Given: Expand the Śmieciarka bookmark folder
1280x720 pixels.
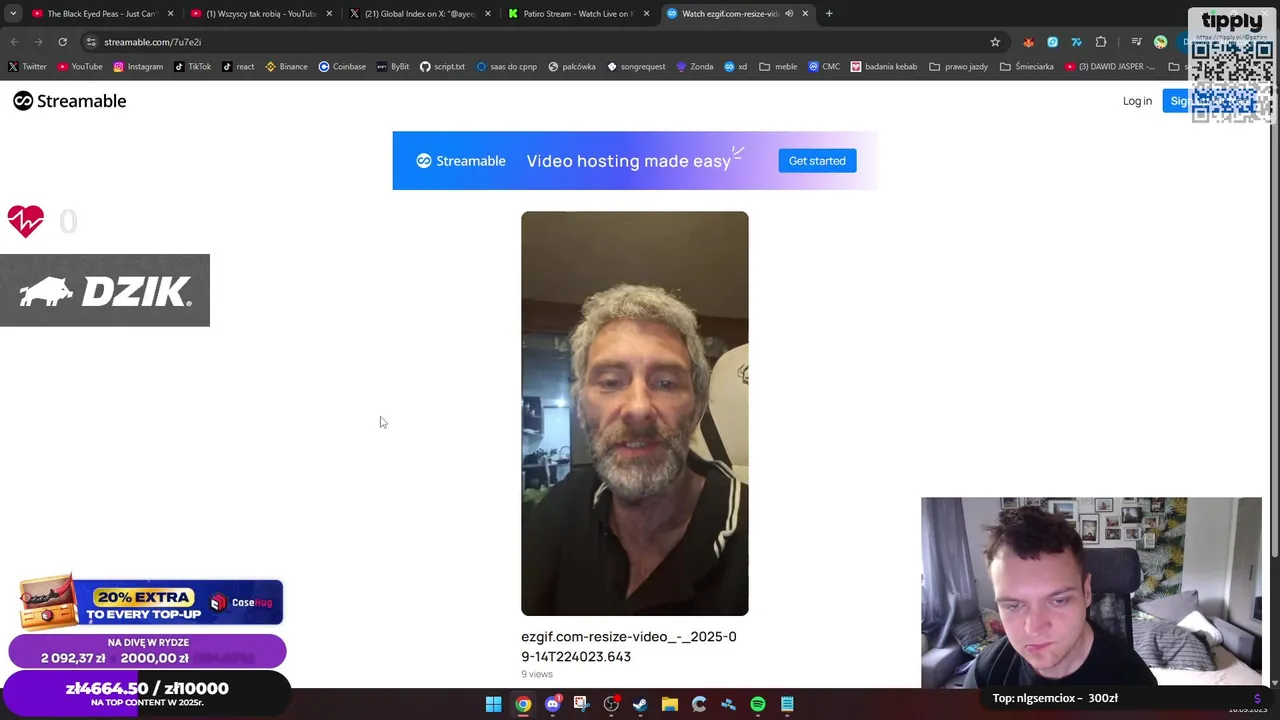Looking at the screenshot, I should (1026, 67).
